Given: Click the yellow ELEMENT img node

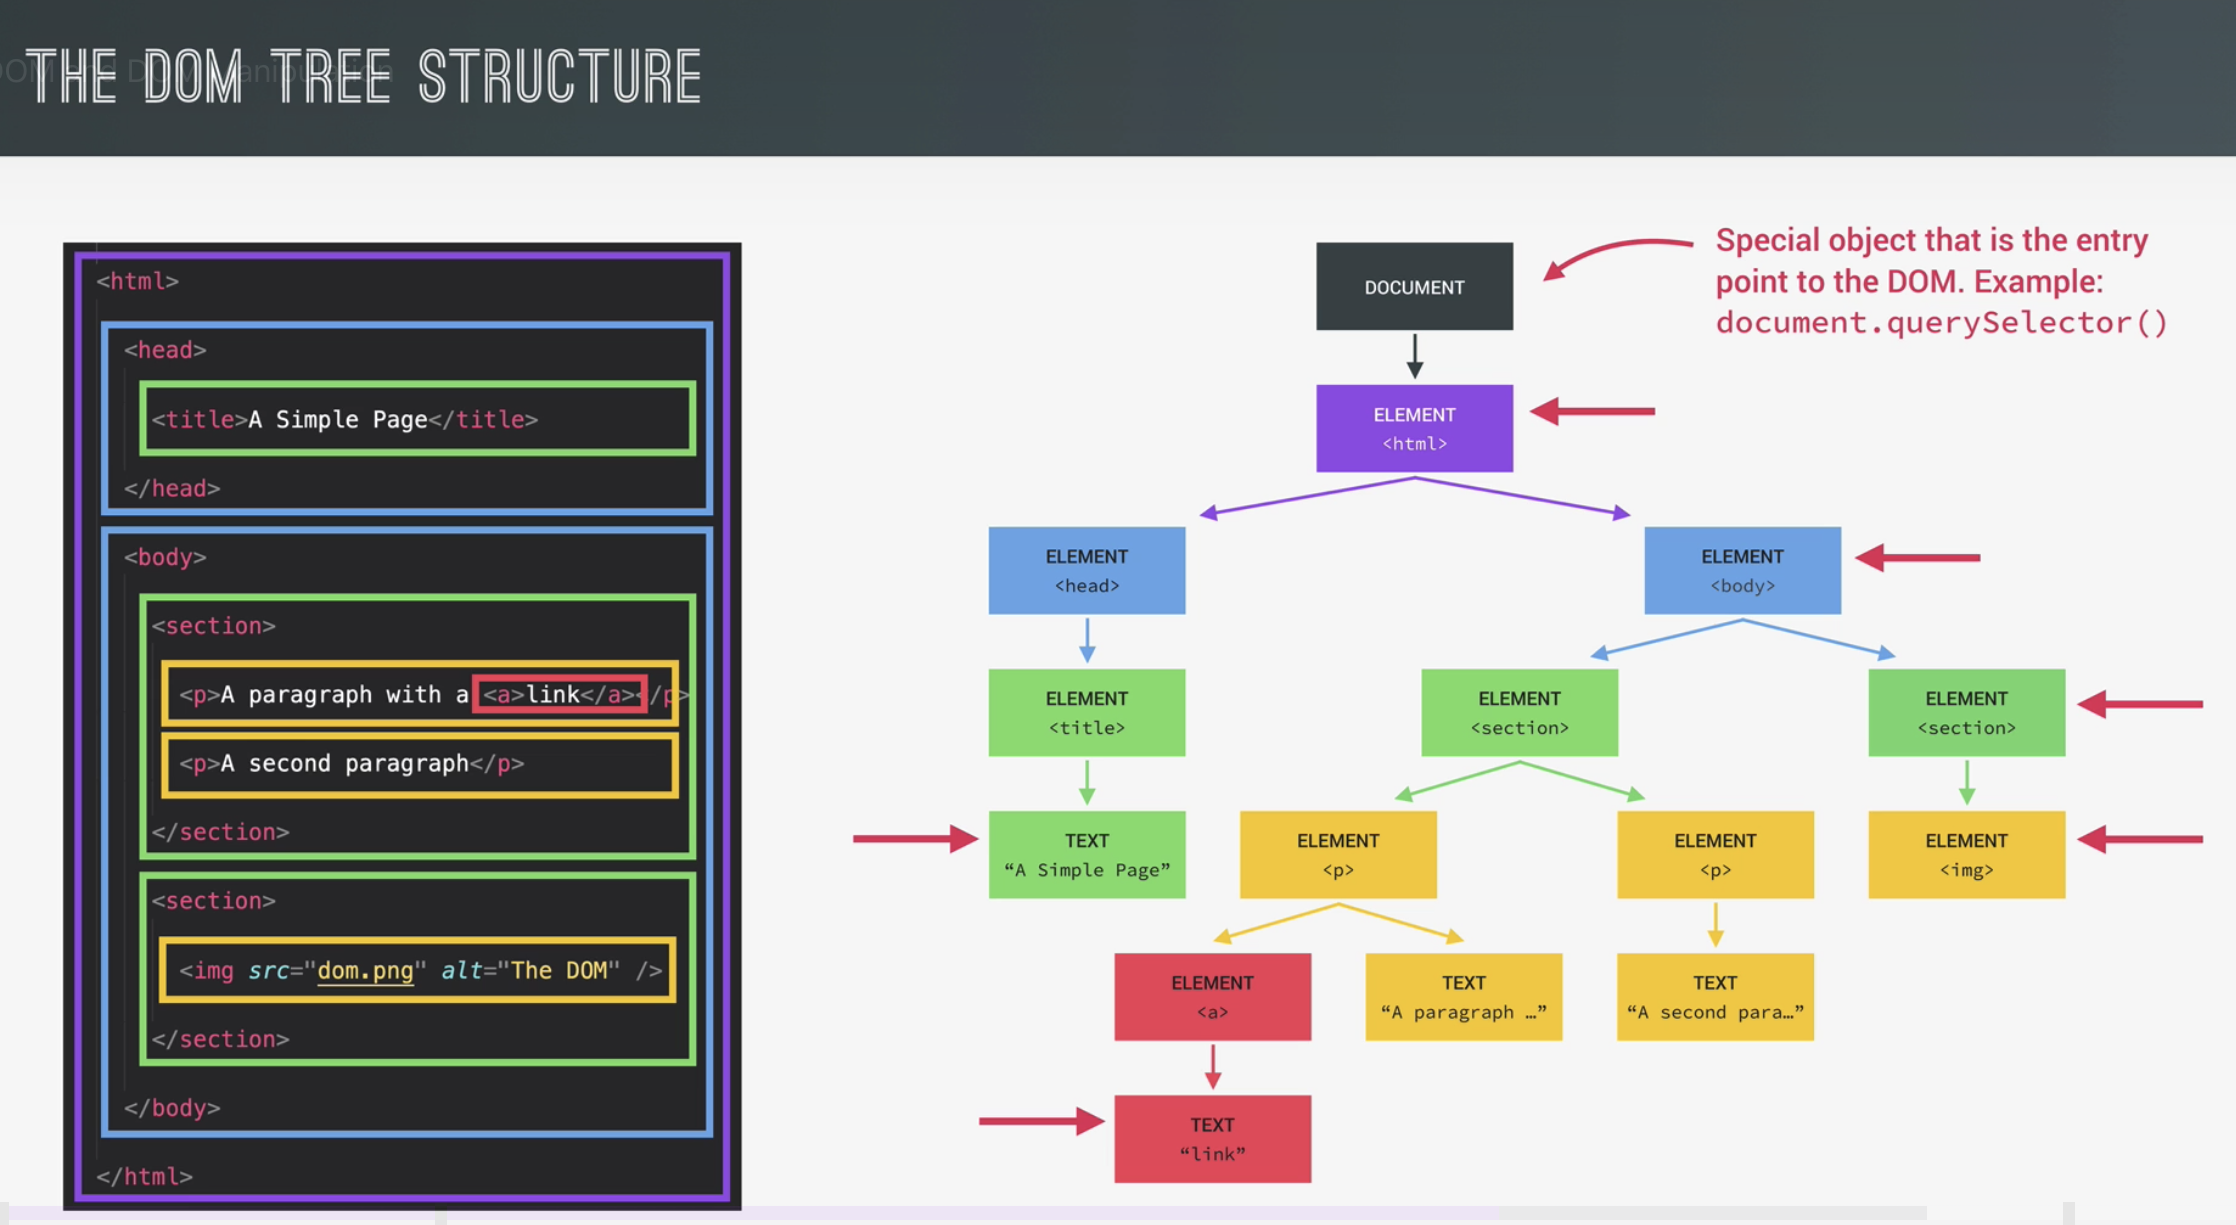Looking at the screenshot, I should click(x=1966, y=854).
